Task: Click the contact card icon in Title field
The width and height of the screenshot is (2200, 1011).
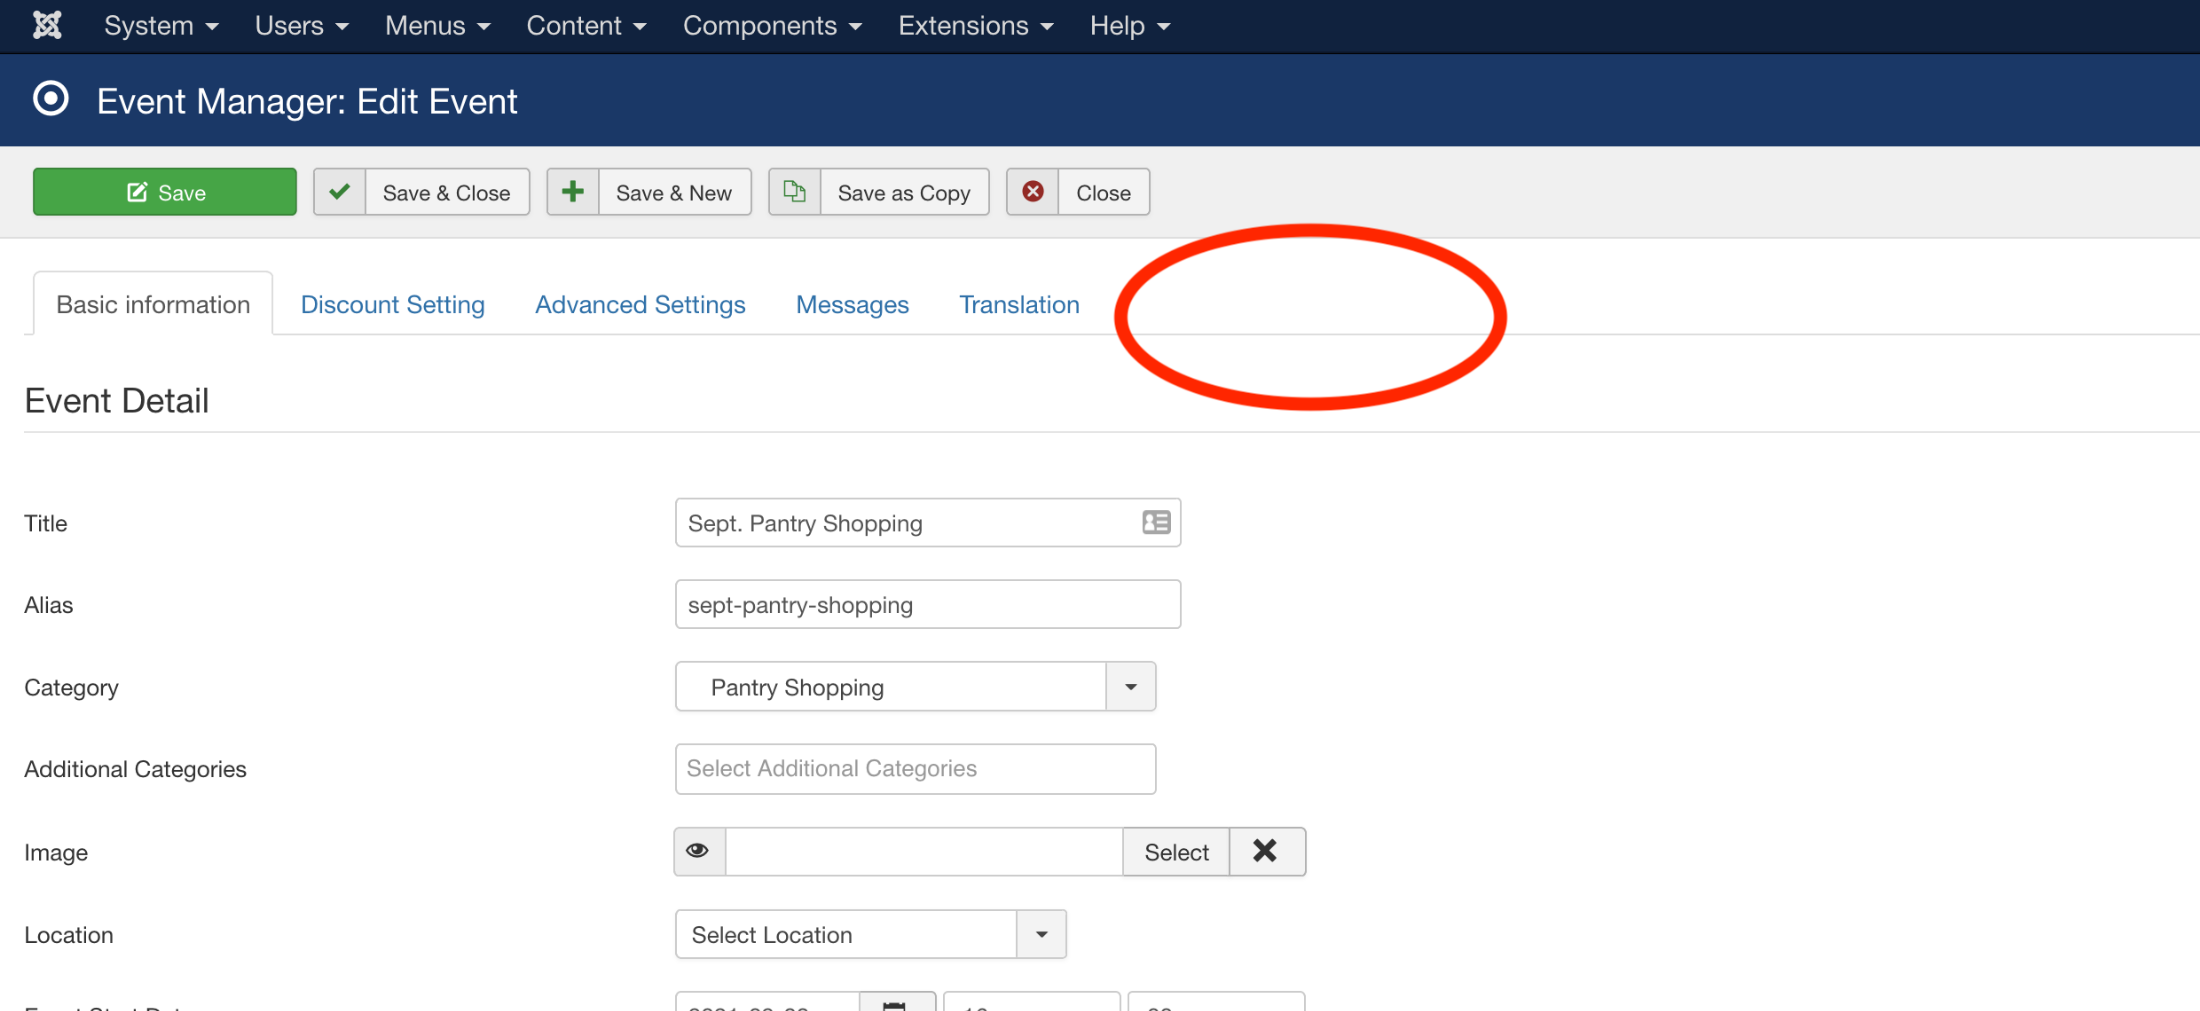Action: pyautogui.click(x=1156, y=522)
